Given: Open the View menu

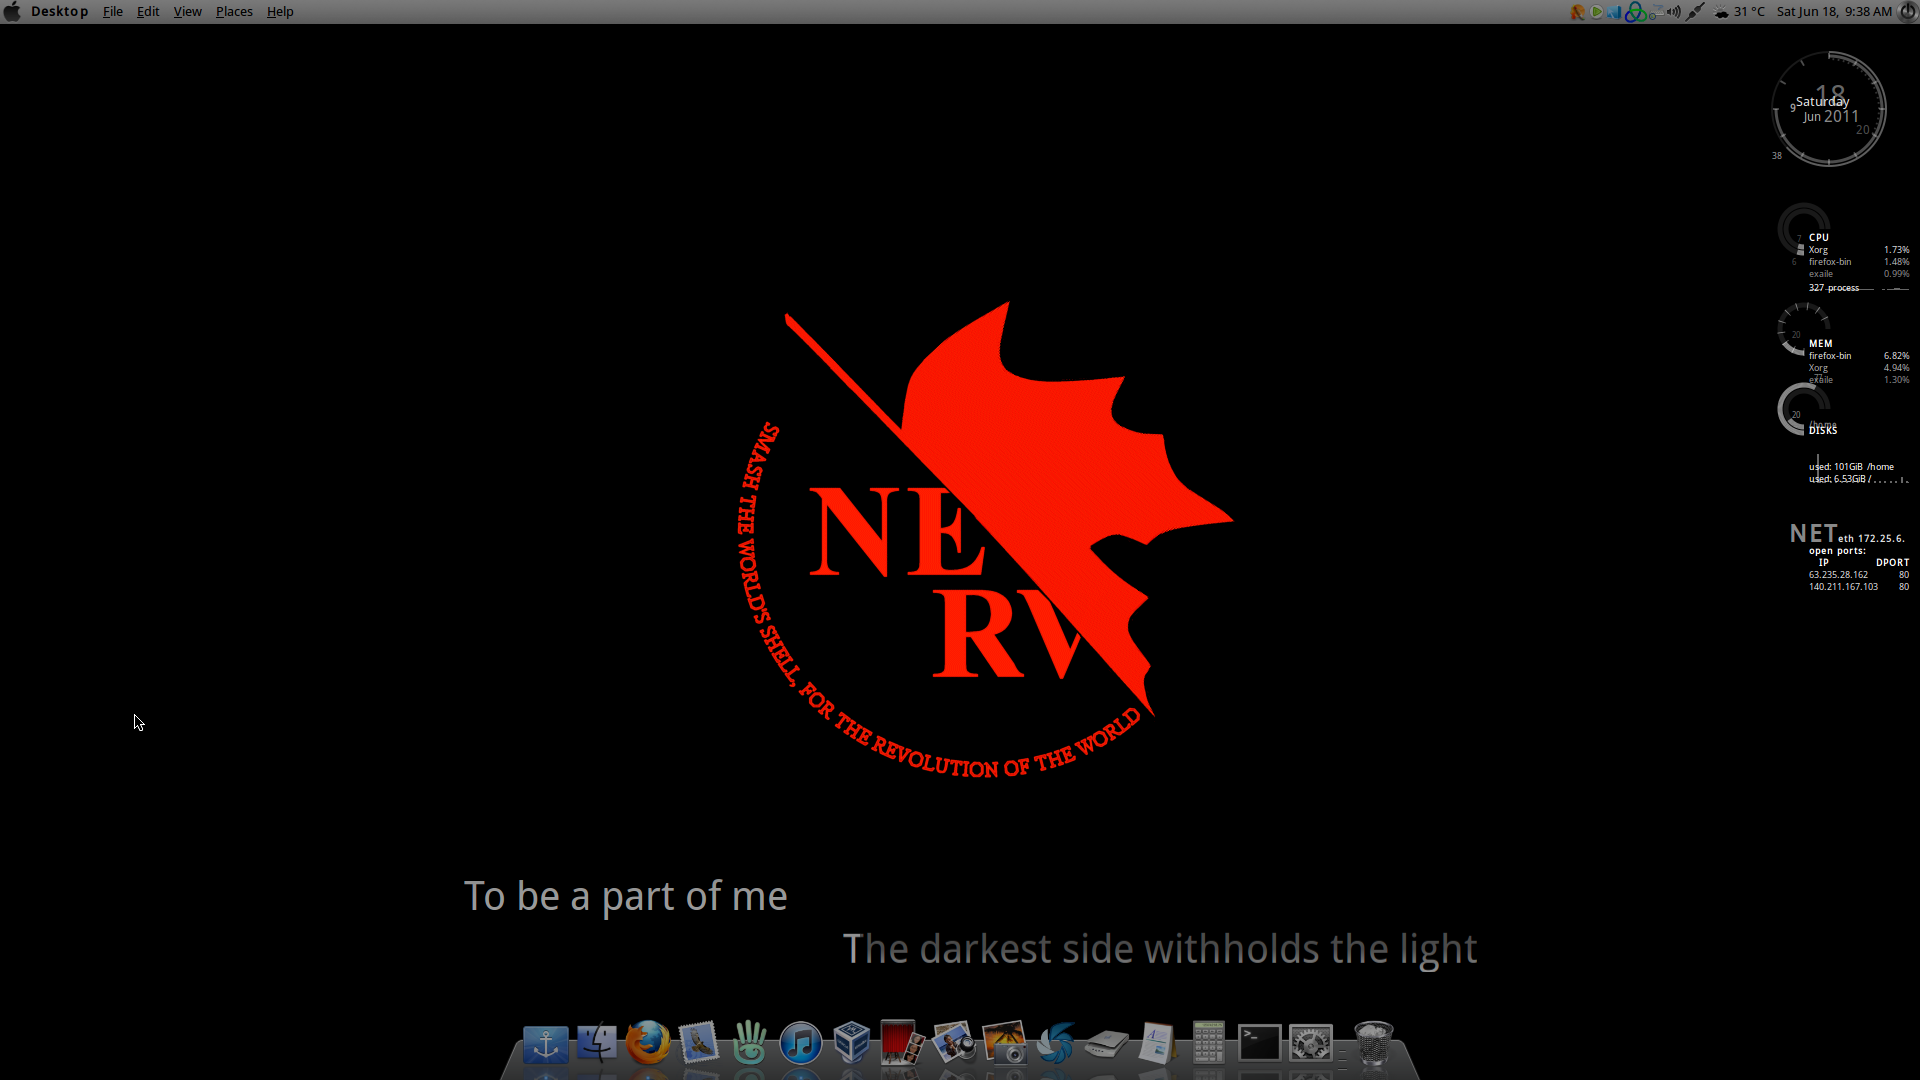Looking at the screenshot, I should tap(187, 12).
